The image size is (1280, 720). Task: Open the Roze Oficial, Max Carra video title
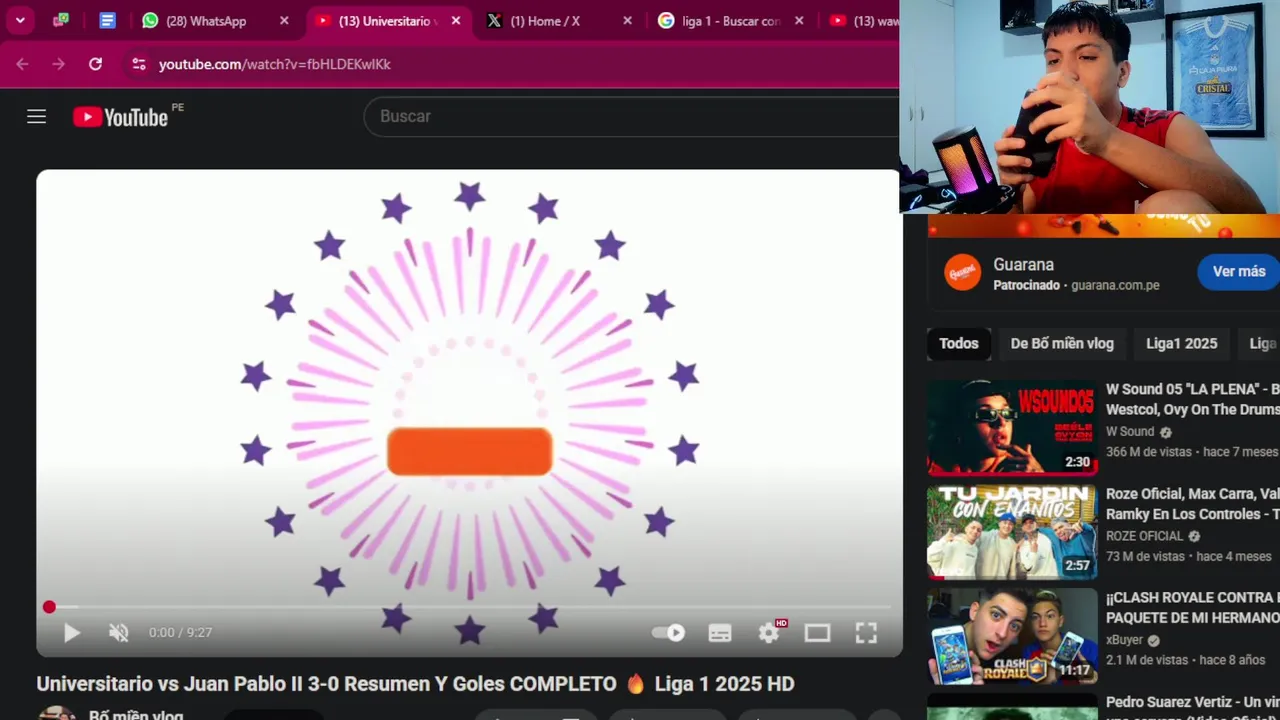[x=1192, y=504]
